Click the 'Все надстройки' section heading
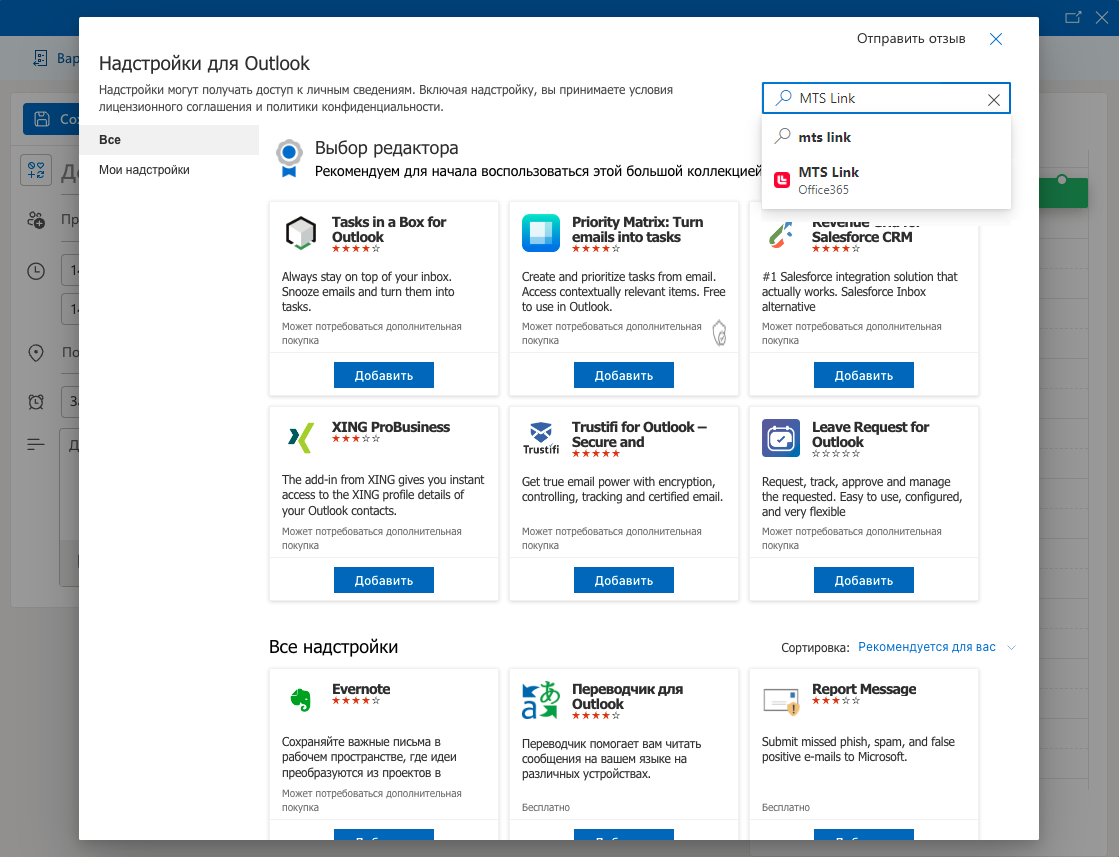 tap(333, 646)
